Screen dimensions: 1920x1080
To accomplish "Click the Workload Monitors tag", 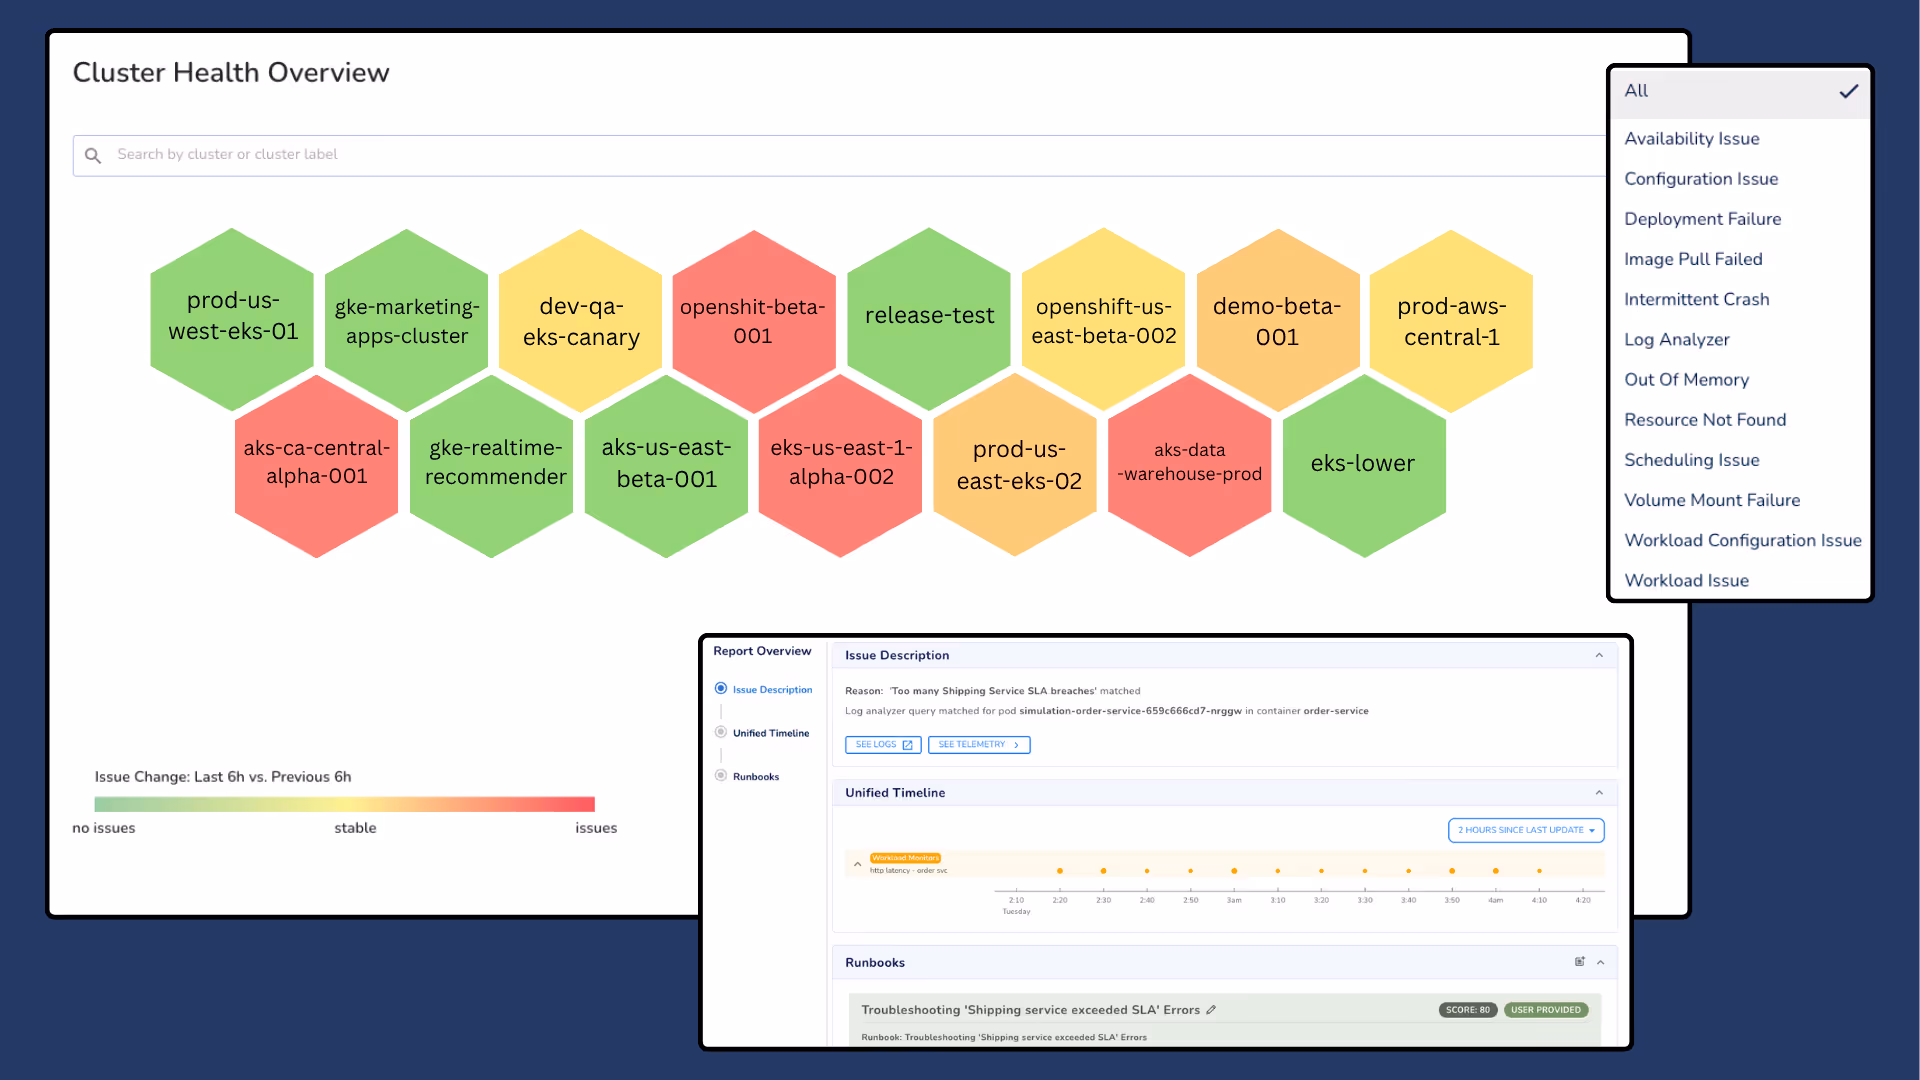I will (x=905, y=858).
